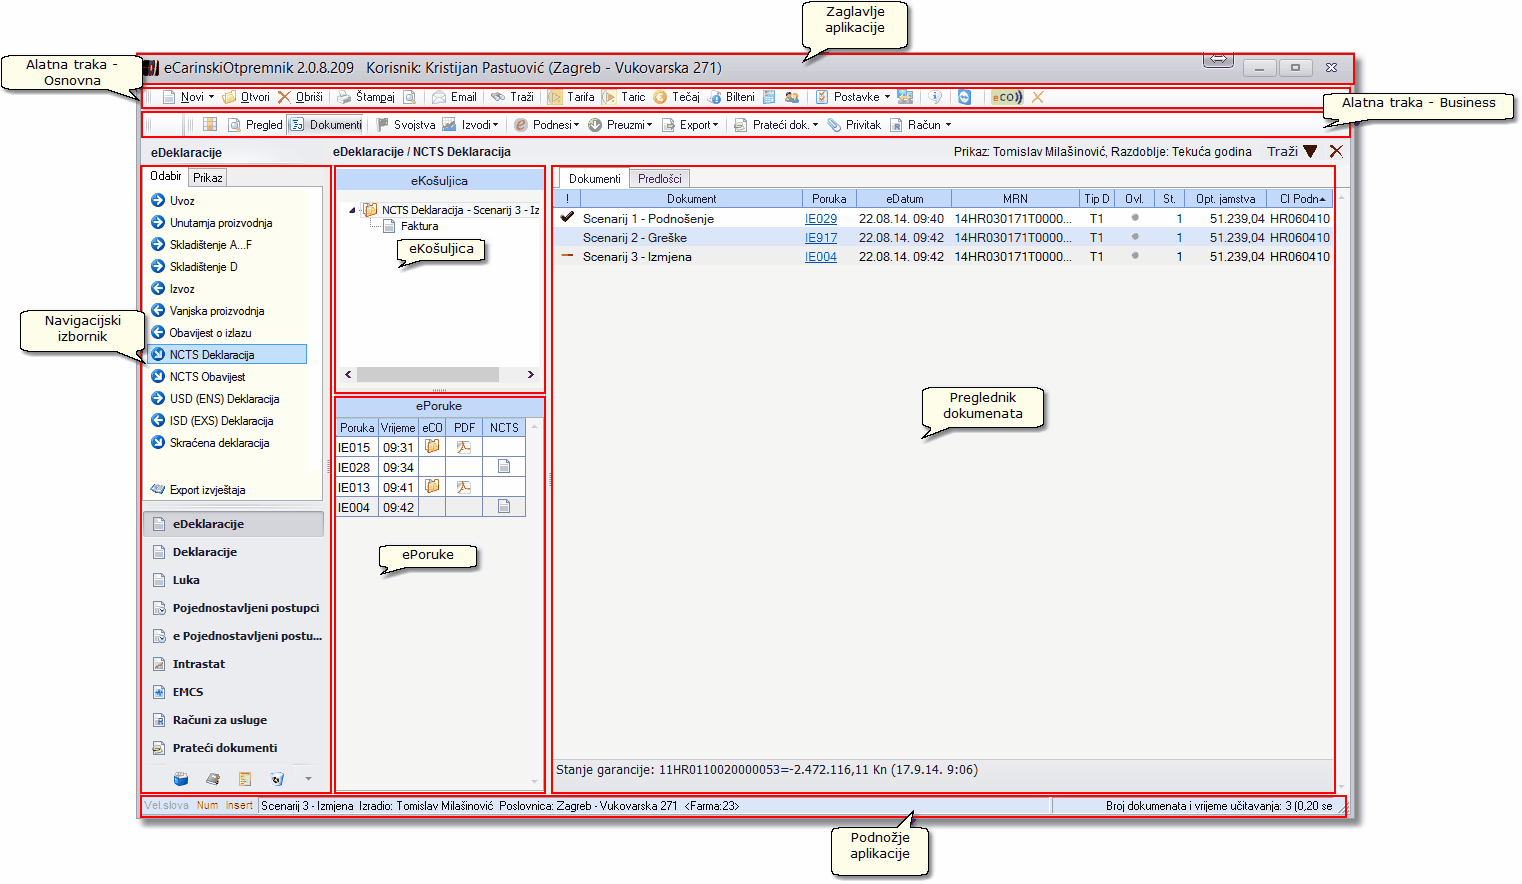Print using the Štampaj button
The width and height of the screenshot is (1522, 884).
[366, 97]
